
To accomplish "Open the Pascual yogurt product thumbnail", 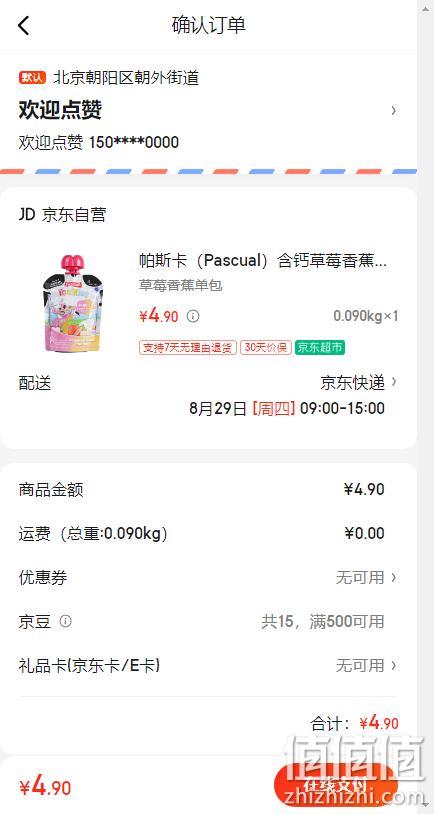I will pyautogui.click(x=71, y=304).
